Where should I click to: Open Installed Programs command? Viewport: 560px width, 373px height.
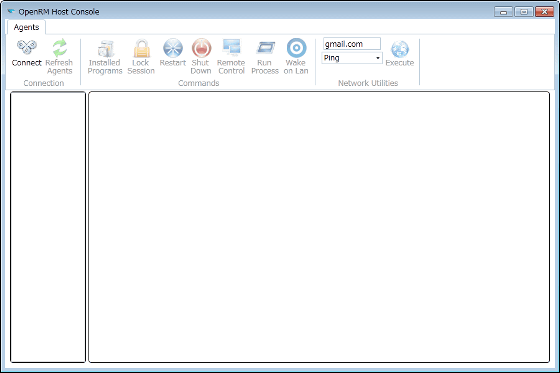pyautogui.click(x=105, y=56)
